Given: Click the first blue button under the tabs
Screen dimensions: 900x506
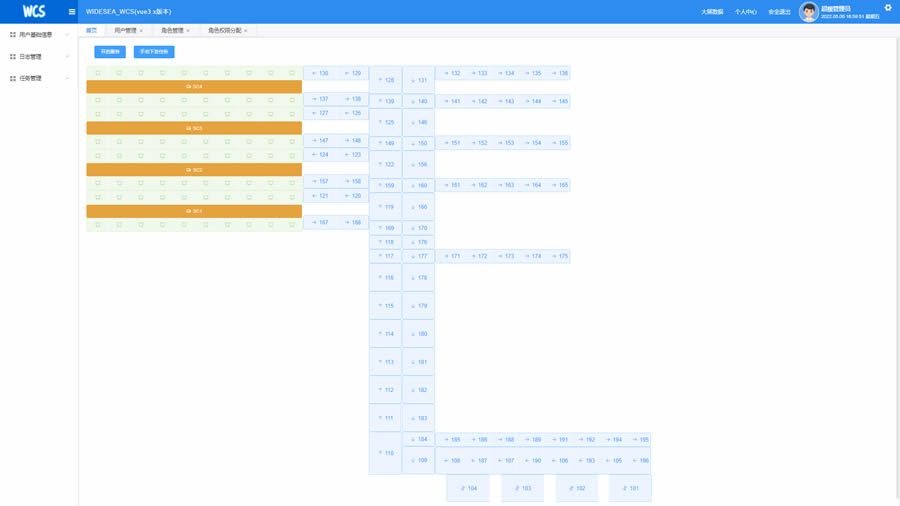Looking at the screenshot, I should pyautogui.click(x=110, y=52).
